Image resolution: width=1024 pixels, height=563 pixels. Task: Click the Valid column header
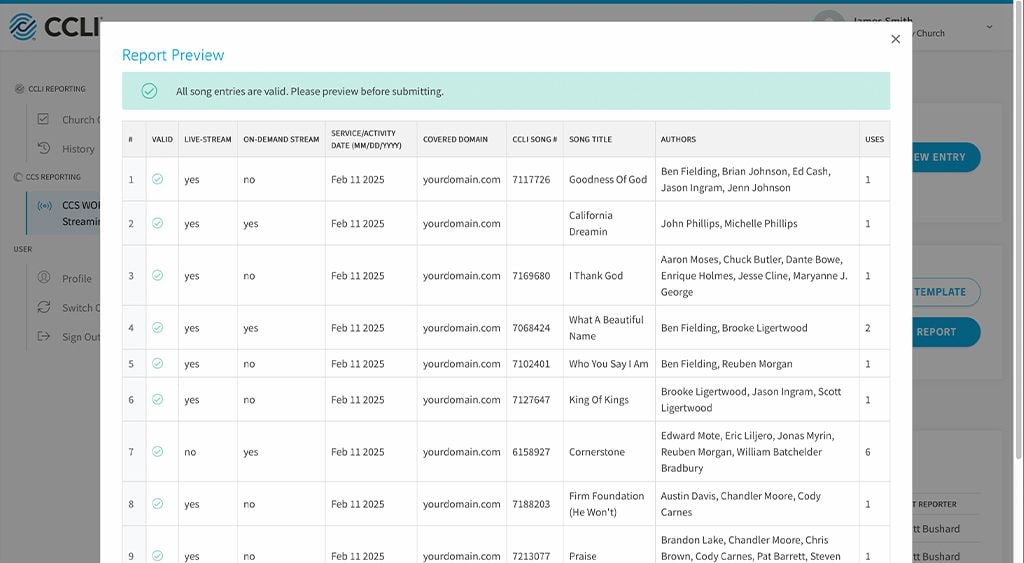pyautogui.click(x=162, y=139)
